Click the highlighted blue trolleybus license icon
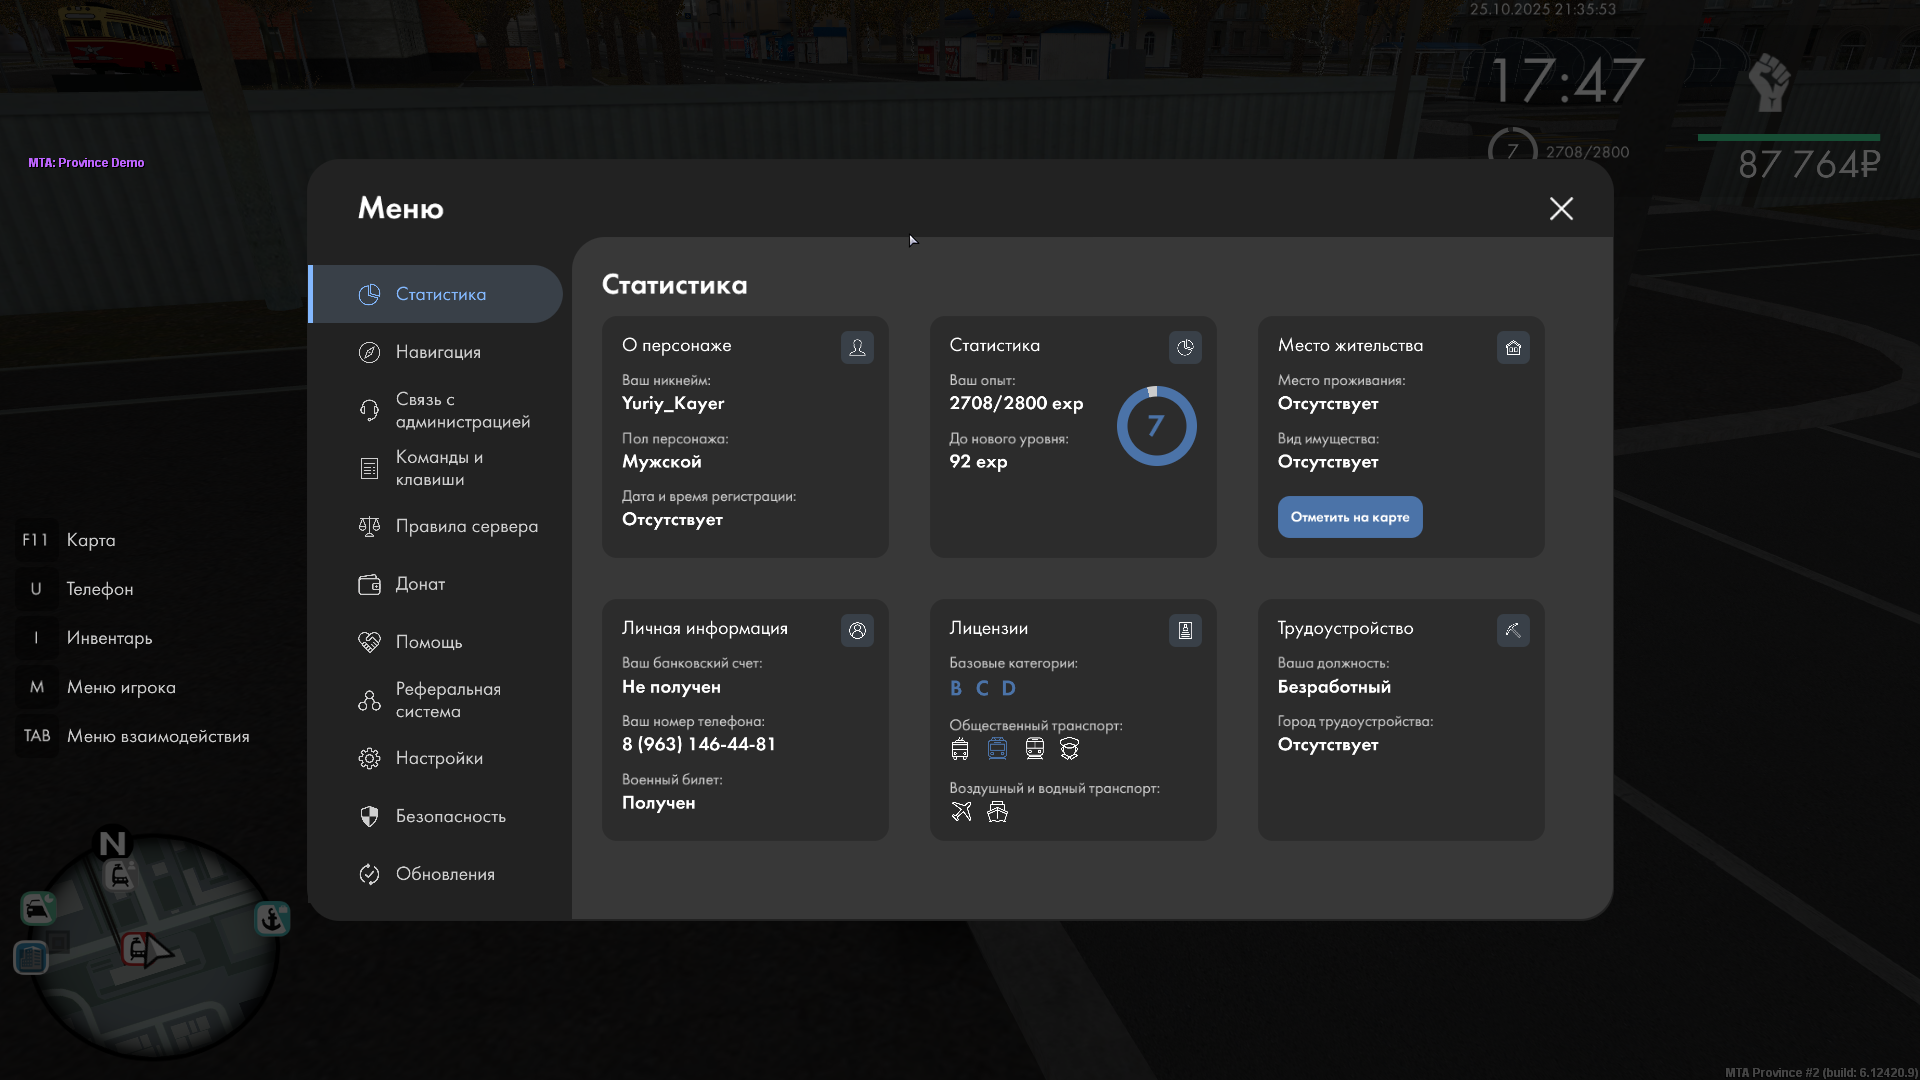Viewport: 1920px width, 1080px height. [997, 748]
